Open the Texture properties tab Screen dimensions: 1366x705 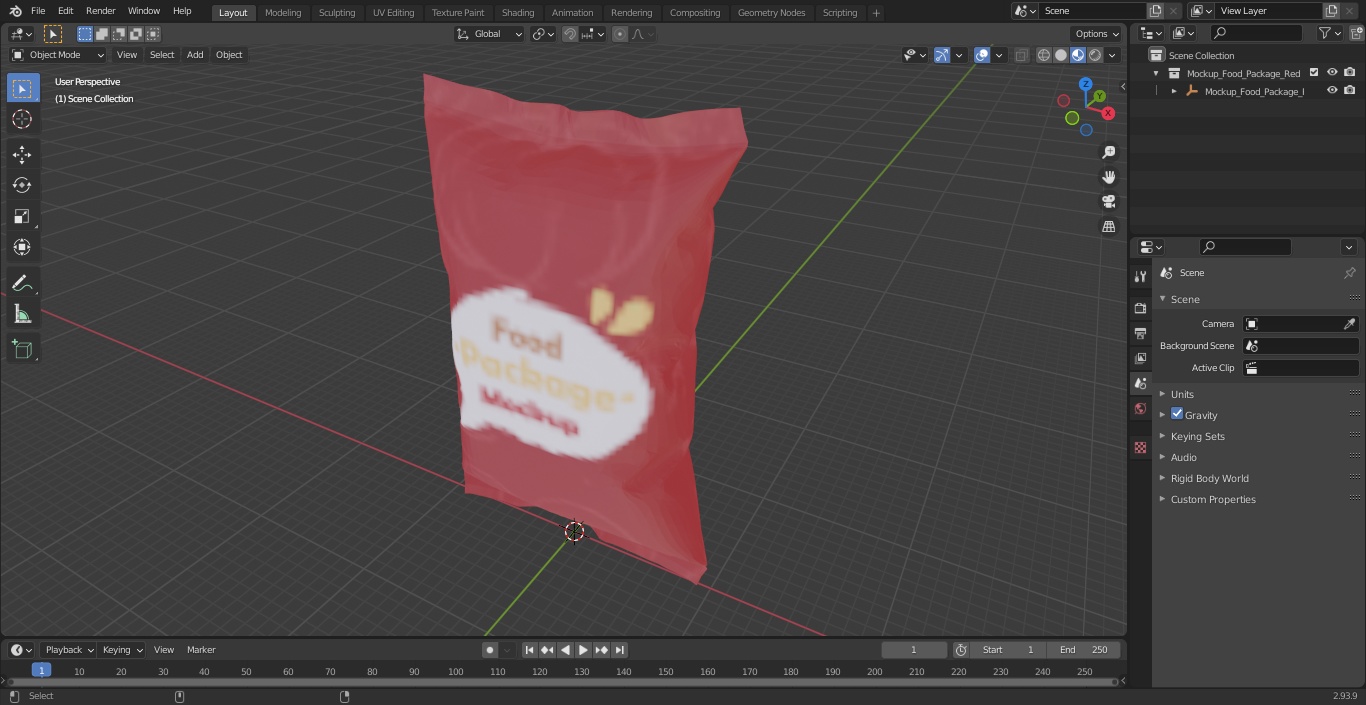click(x=1140, y=447)
